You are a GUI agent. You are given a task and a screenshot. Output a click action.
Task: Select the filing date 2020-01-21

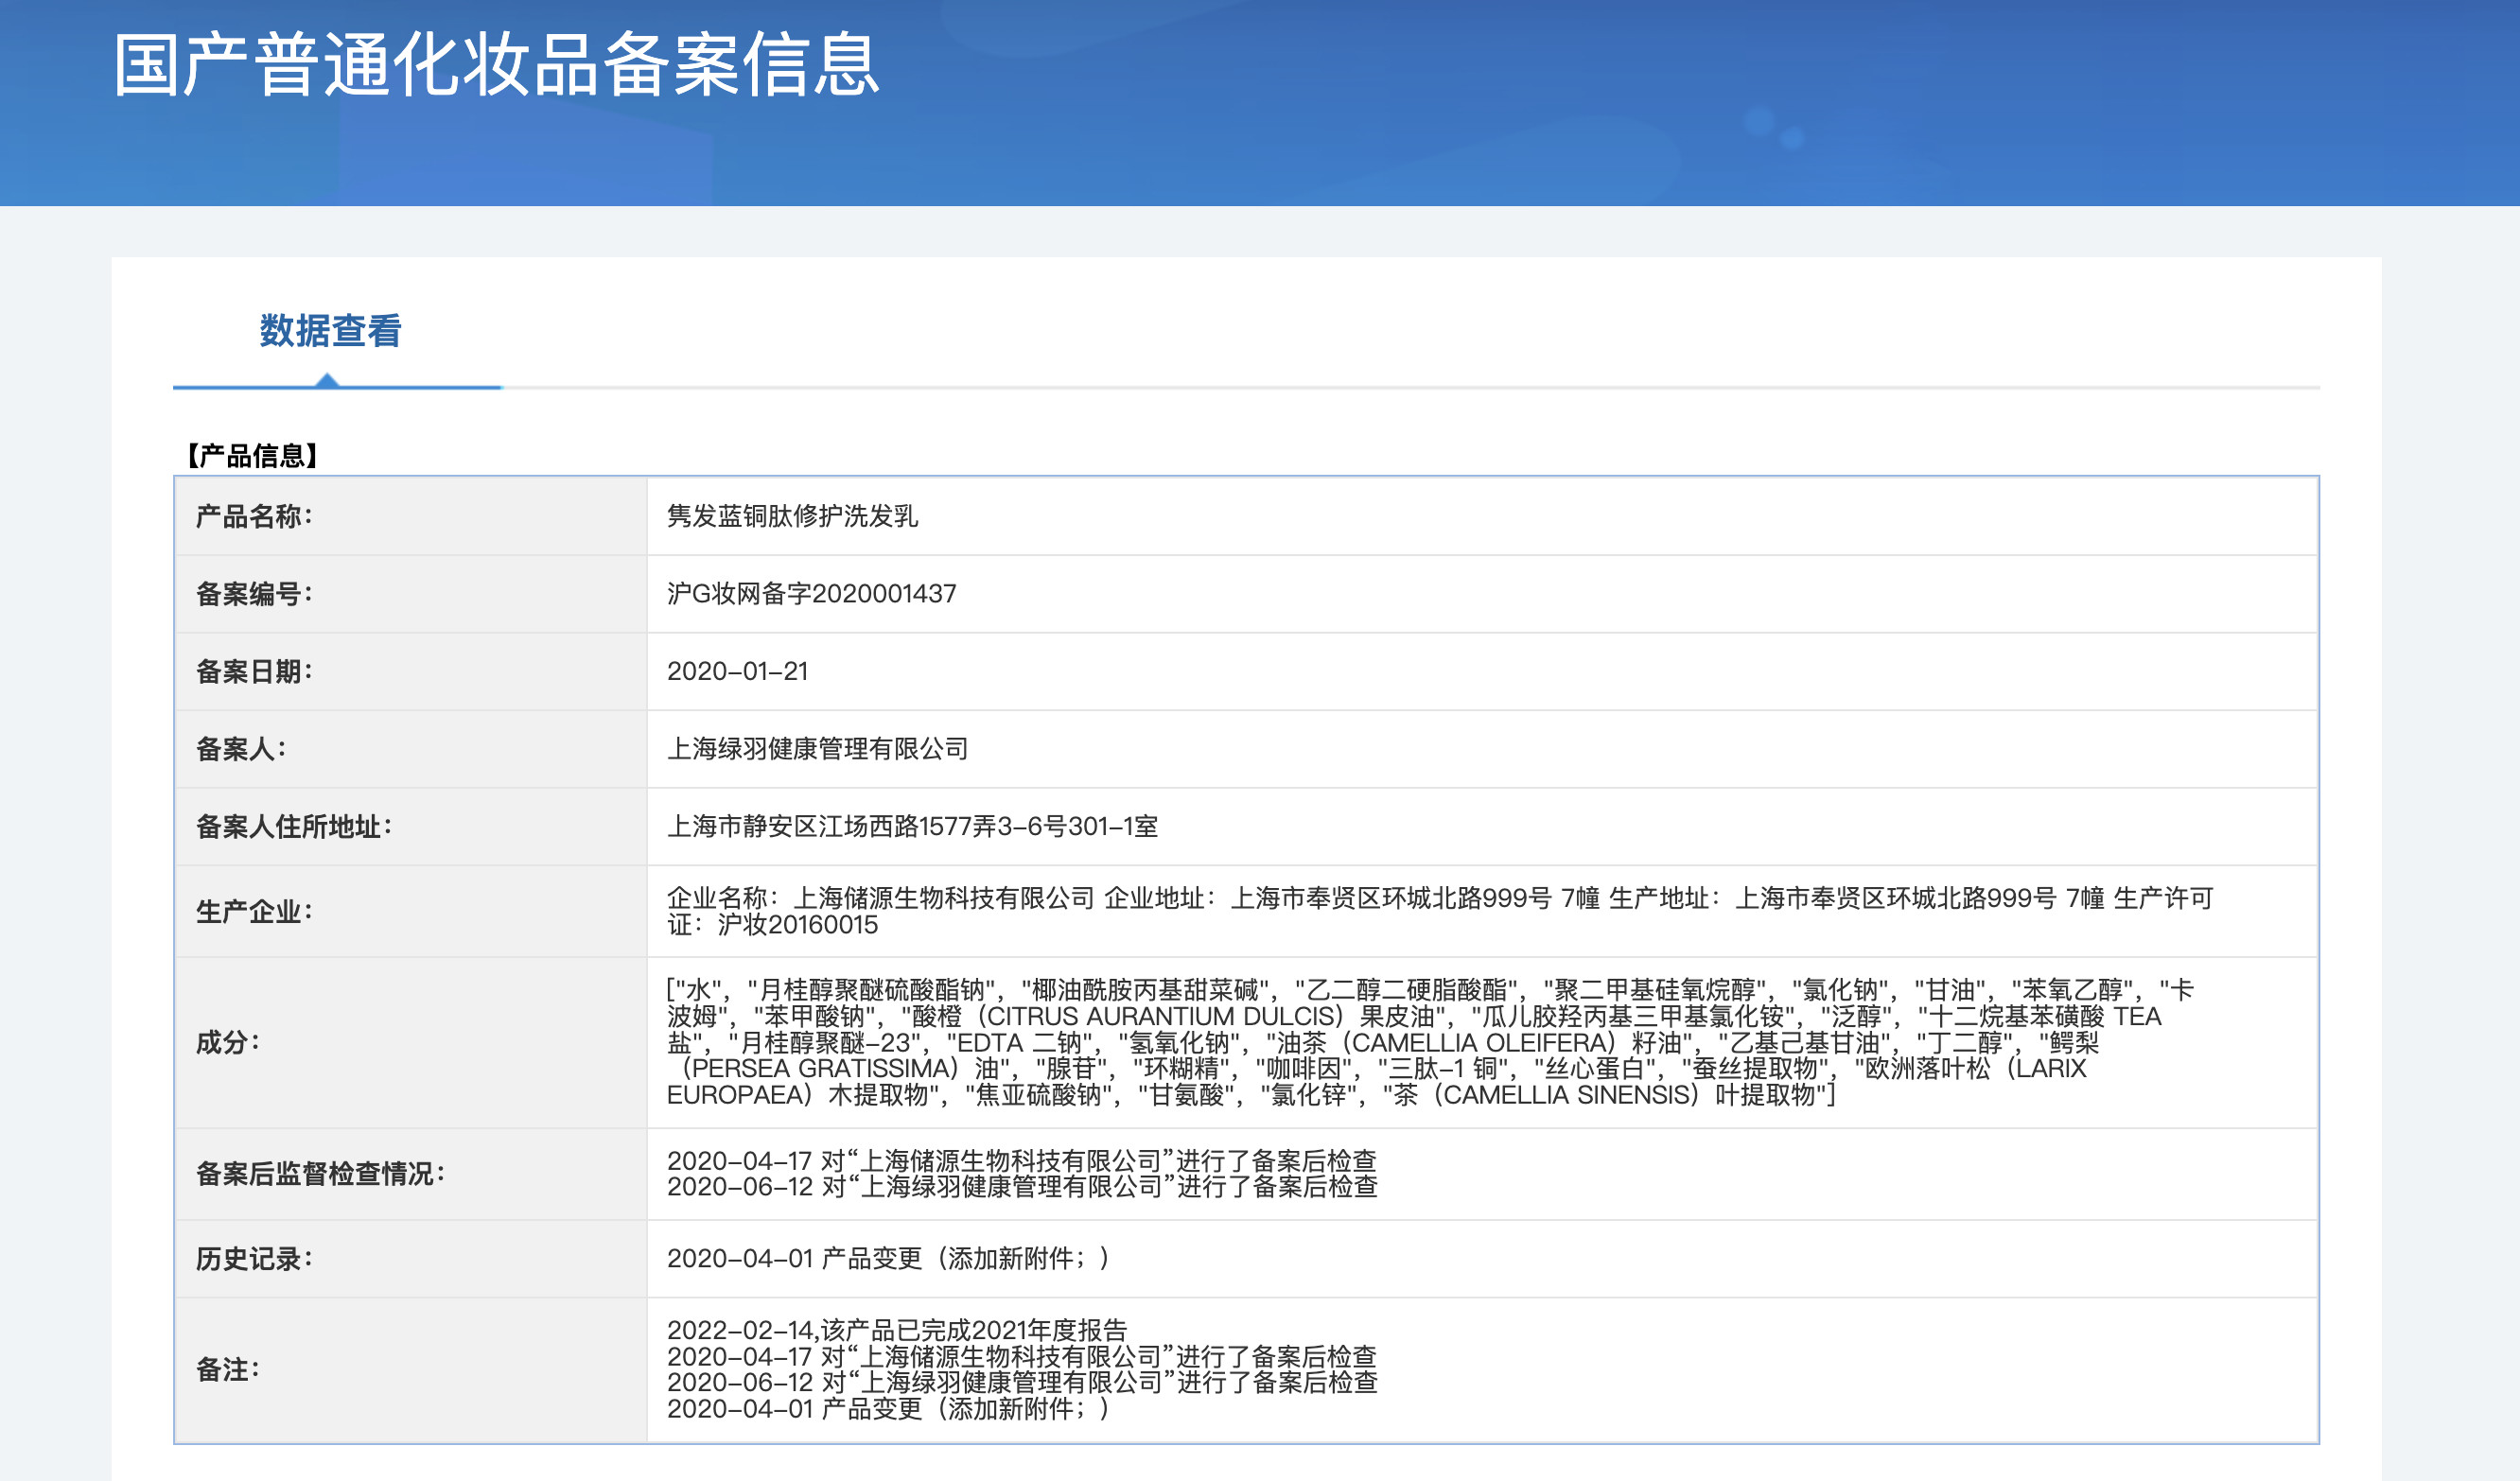[737, 671]
